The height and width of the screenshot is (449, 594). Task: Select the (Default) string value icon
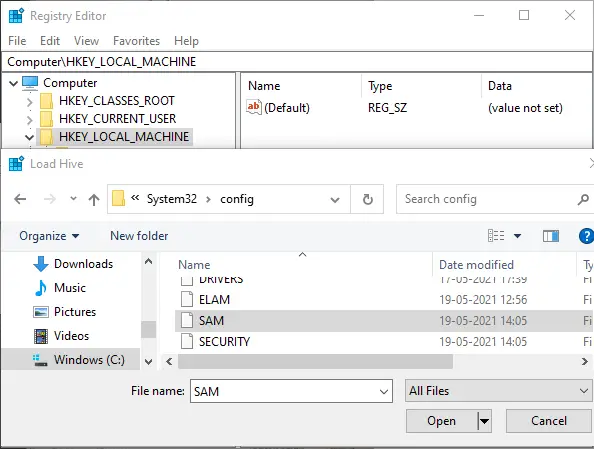(x=253, y=107)
